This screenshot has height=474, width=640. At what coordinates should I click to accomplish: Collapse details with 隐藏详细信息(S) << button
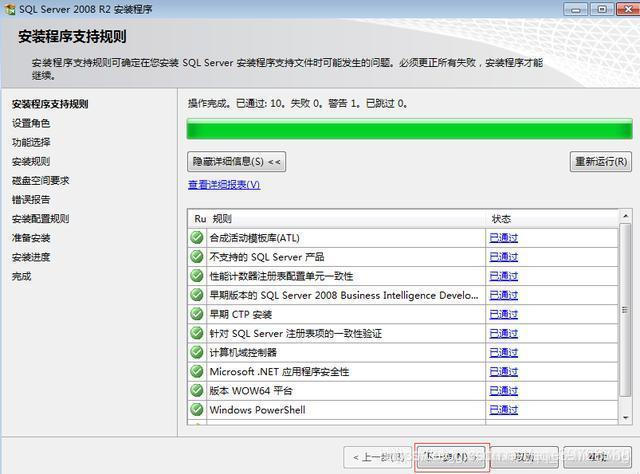click(x=236, y=162)
